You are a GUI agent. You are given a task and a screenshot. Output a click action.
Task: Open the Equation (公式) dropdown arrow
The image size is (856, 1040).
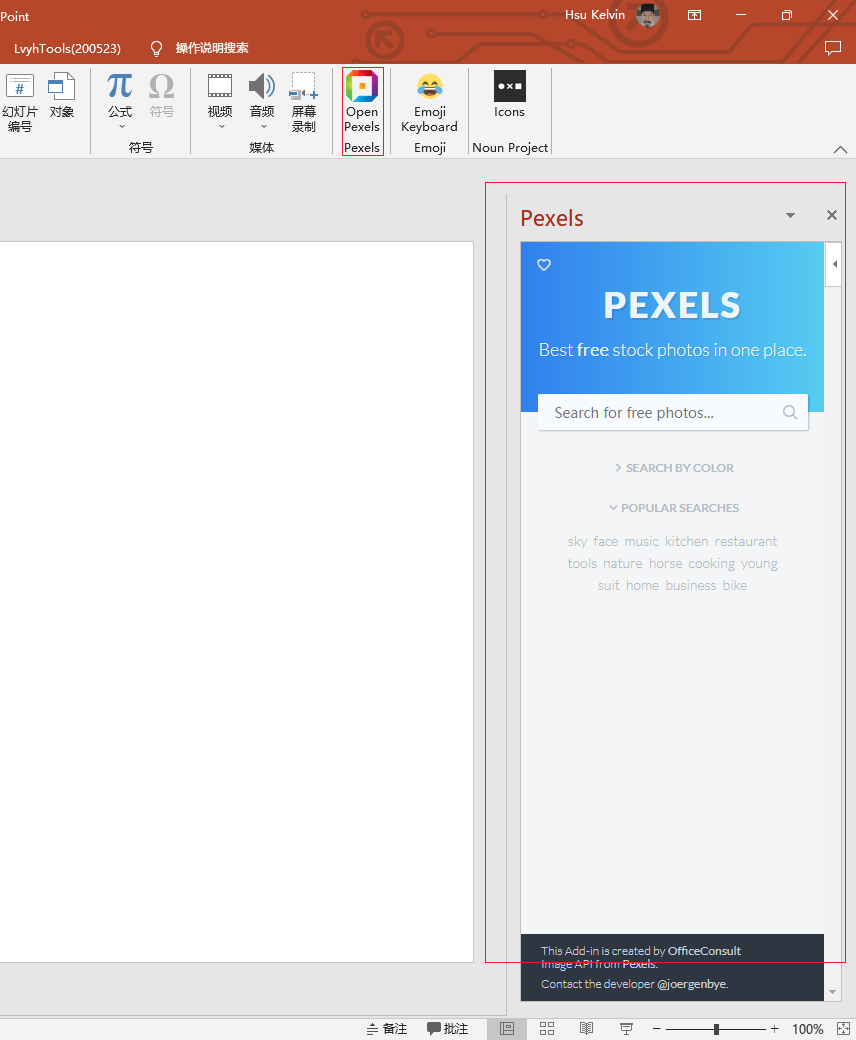tap(121, 126)
